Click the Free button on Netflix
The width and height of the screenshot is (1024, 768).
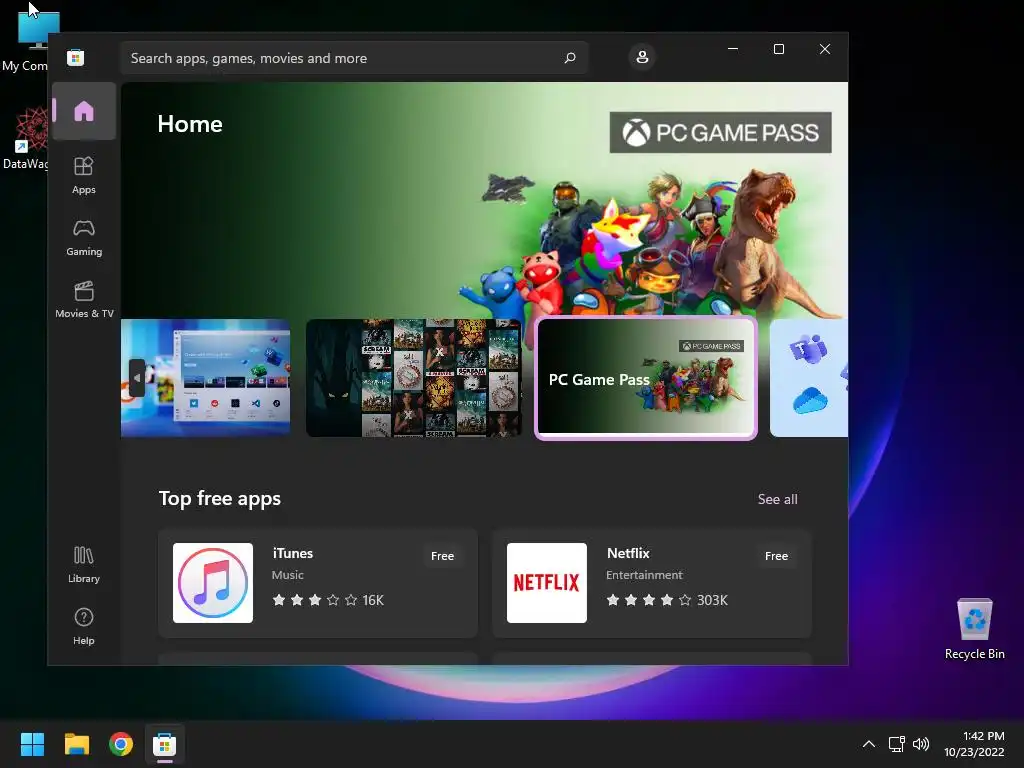pos(776,556)
